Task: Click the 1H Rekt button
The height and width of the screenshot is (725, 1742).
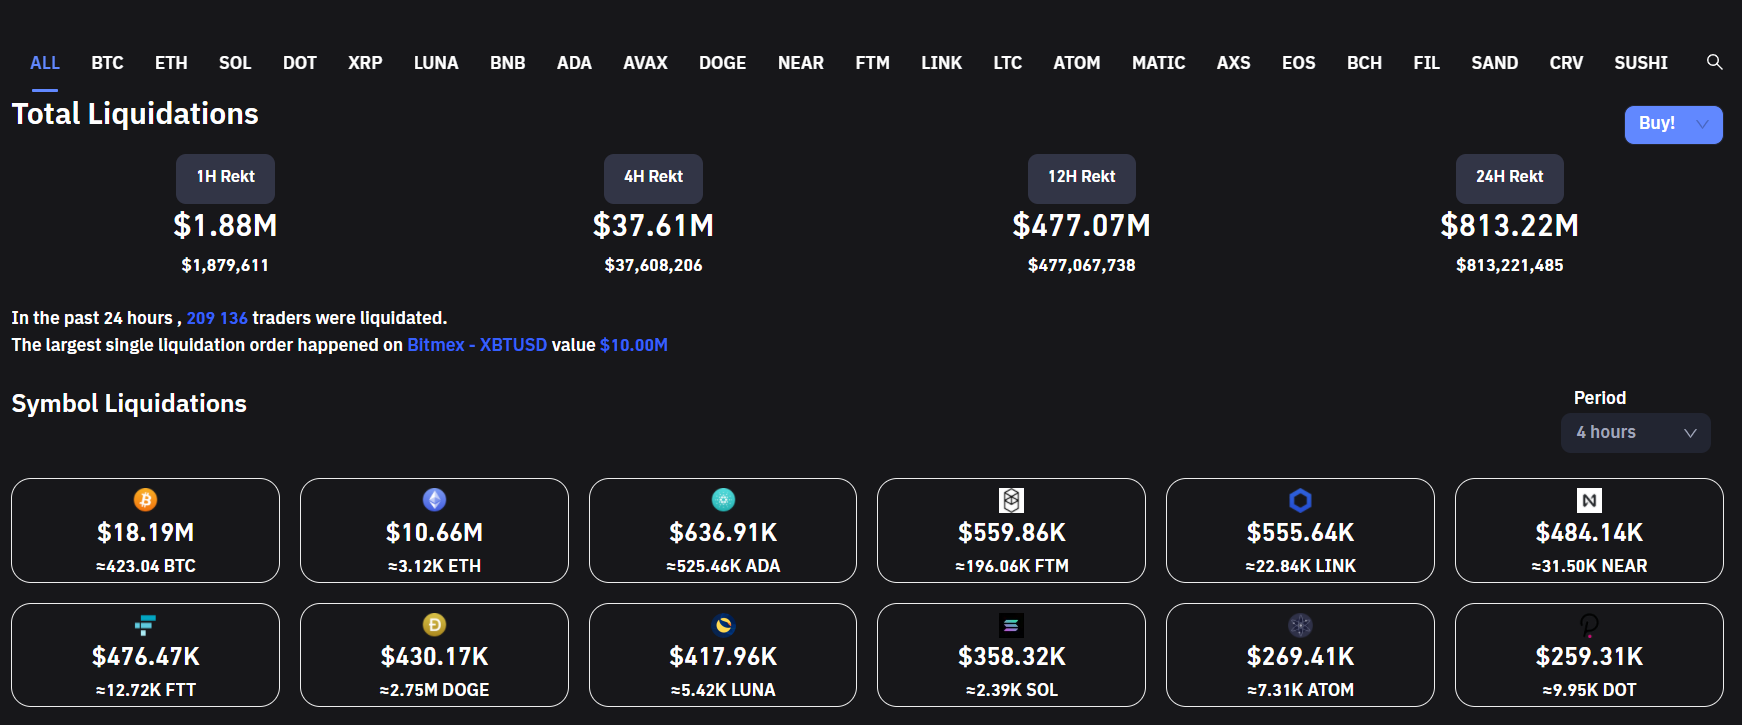Action: 225,177
